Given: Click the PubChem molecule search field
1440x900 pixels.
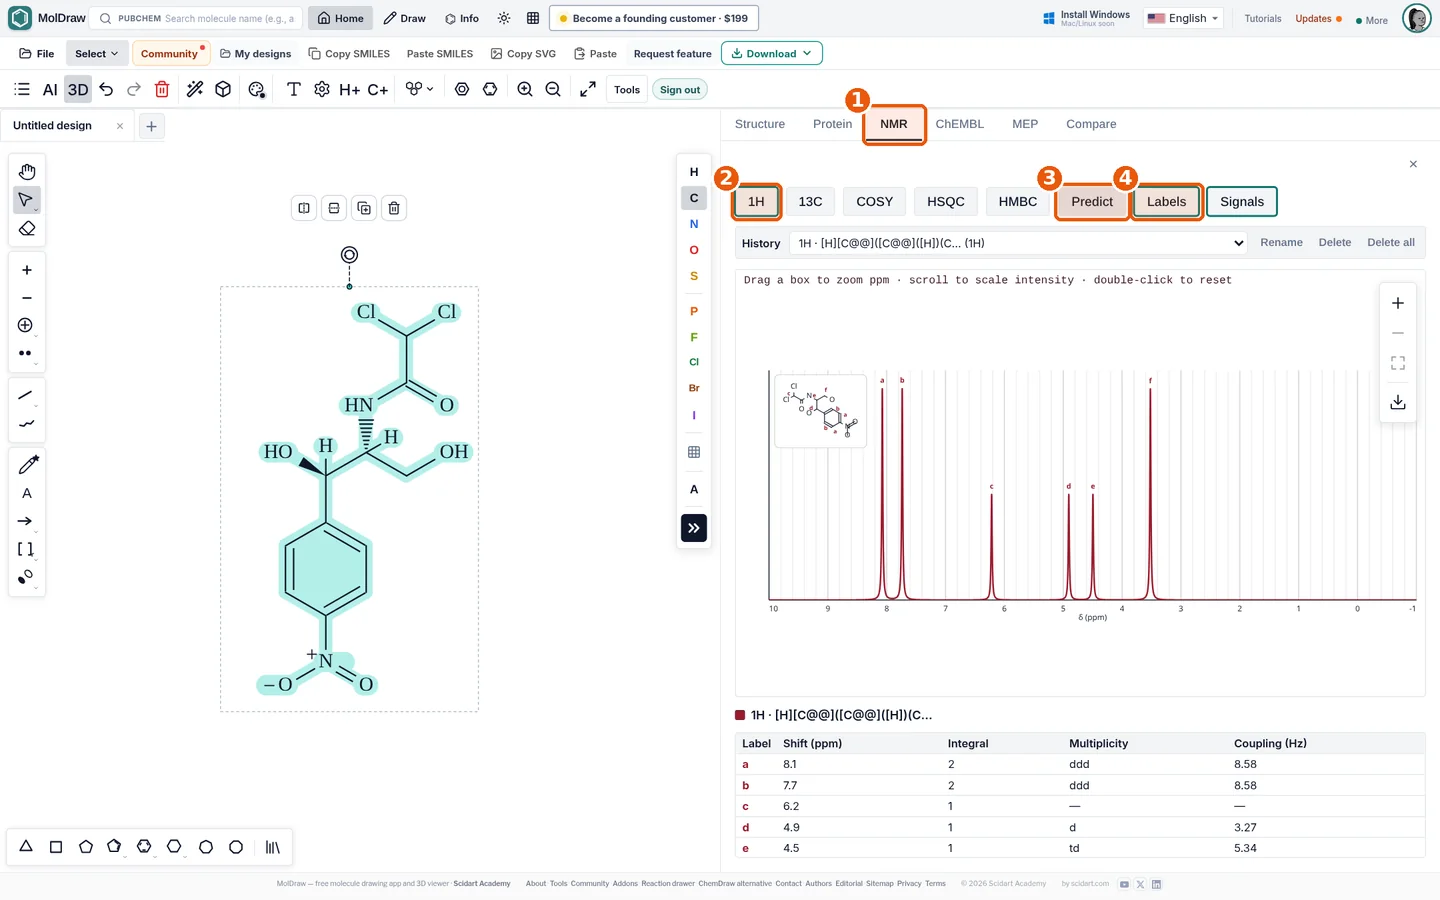Looking at the screenshot, I should click(x=196, y=18).
